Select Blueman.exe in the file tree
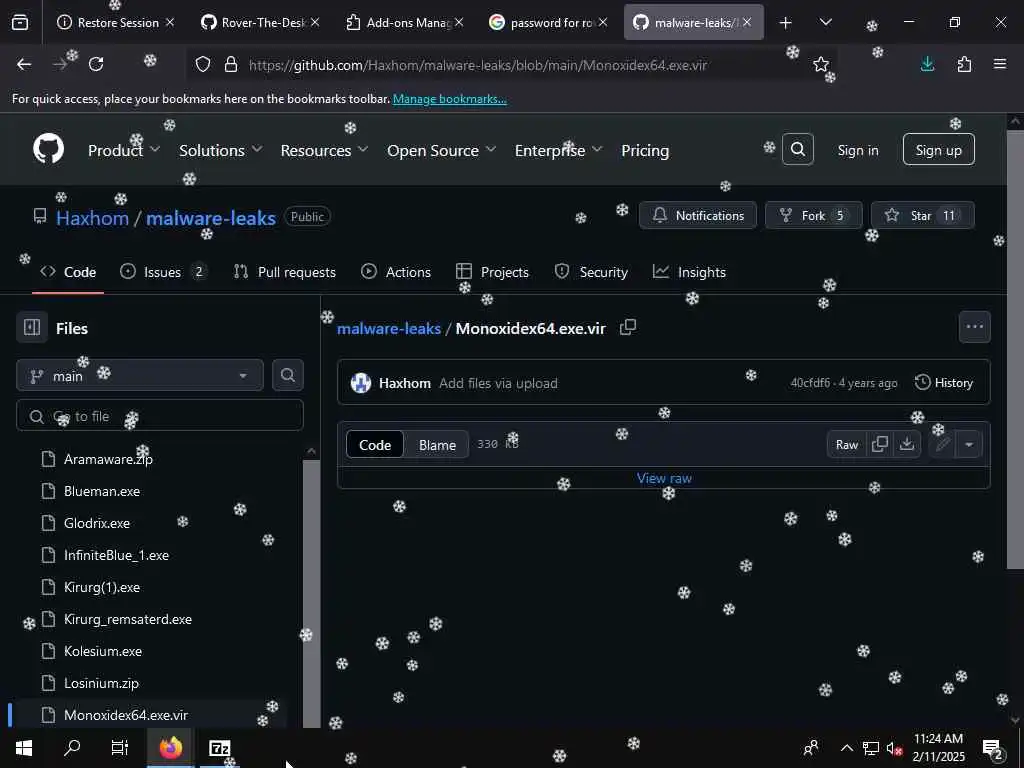This screenshot has width=1024, height=768. point(102,491)
